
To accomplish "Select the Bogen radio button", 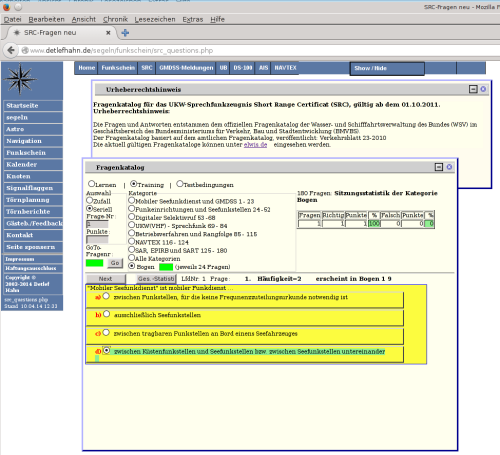I will pyautogui.click(x=132, y=266).
